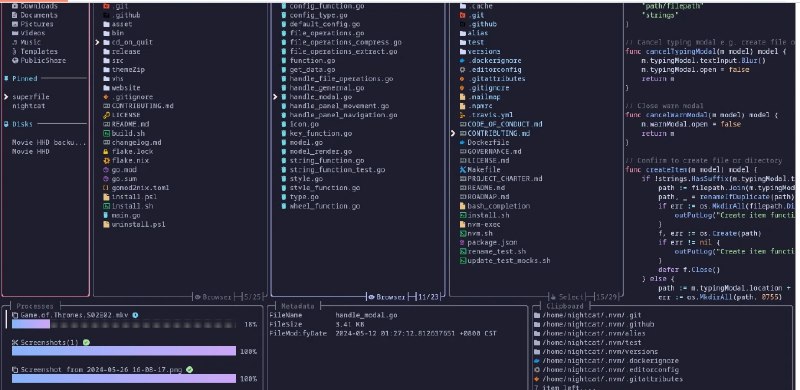Click the FileModifyDate value 2024-05-12

click(416, 333)
